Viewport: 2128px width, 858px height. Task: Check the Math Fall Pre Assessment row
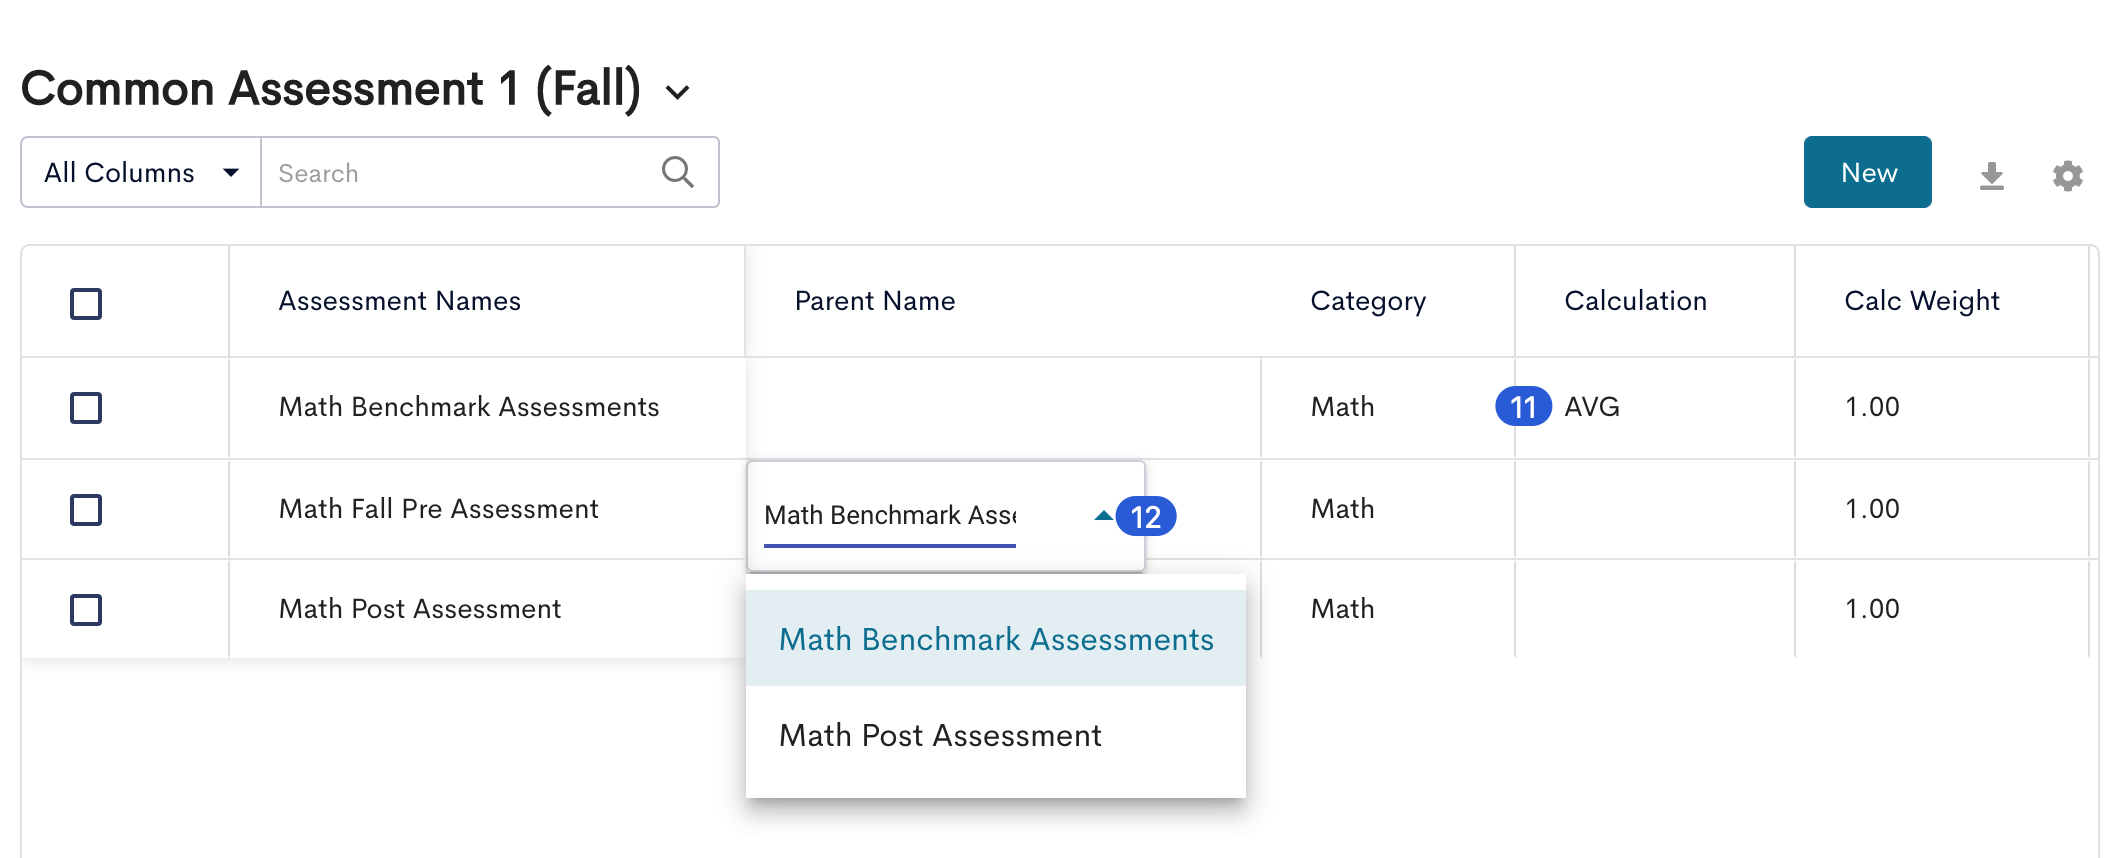86,509
